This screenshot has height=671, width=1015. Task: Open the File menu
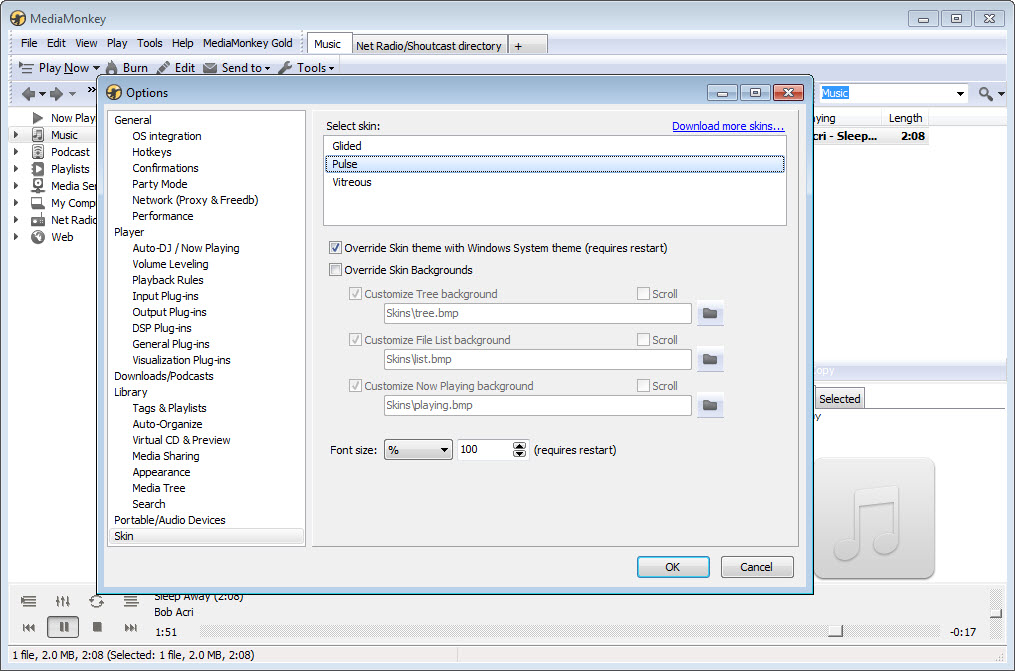point(29,43)
